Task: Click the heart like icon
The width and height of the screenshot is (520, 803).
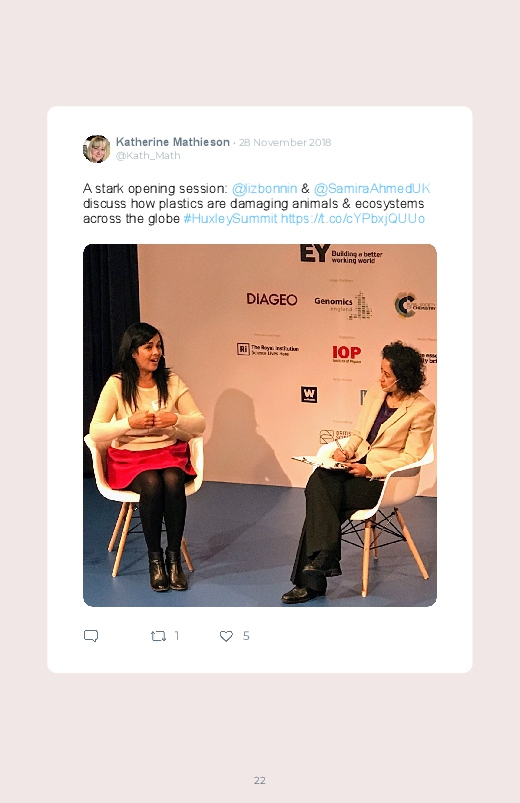Action: pyautogui.click(x=226, y=636)
